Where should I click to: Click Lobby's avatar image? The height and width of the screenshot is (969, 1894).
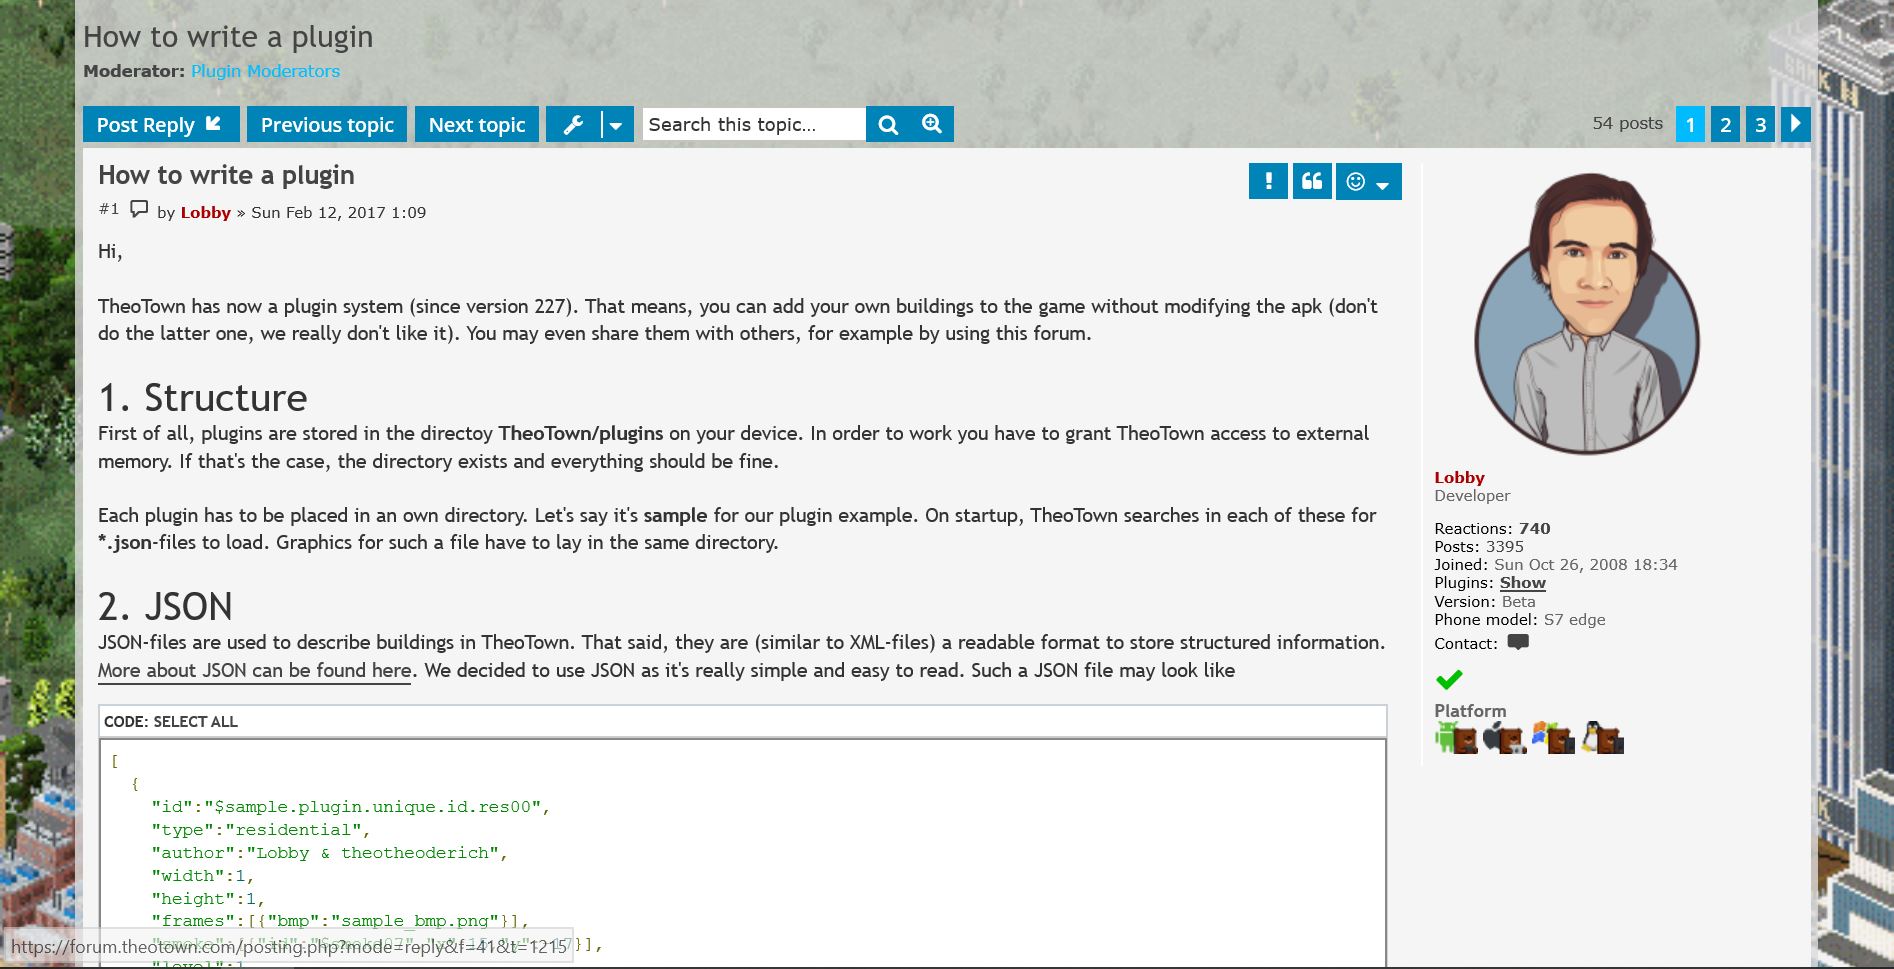[1587, 313]
